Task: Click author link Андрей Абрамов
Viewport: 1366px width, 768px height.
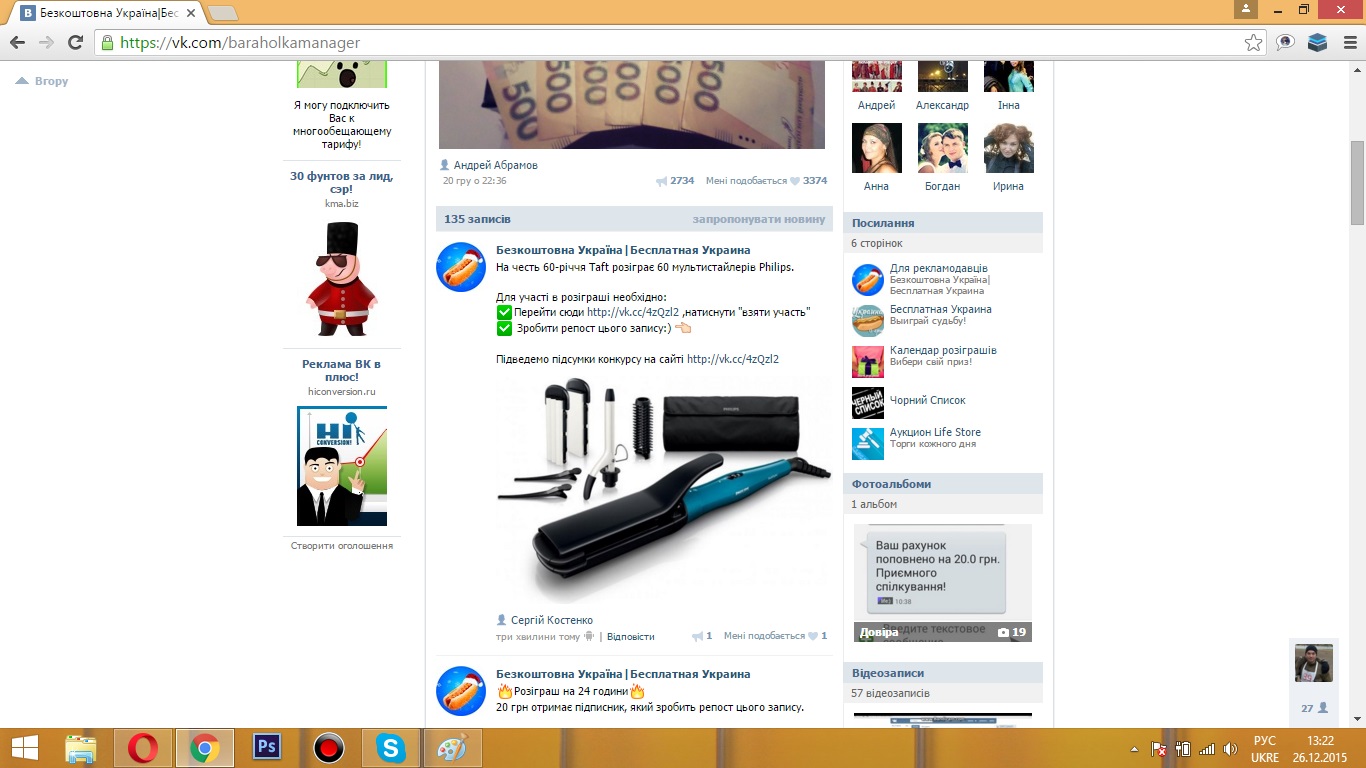Action: pyautogui.click(x=495, y=165)
